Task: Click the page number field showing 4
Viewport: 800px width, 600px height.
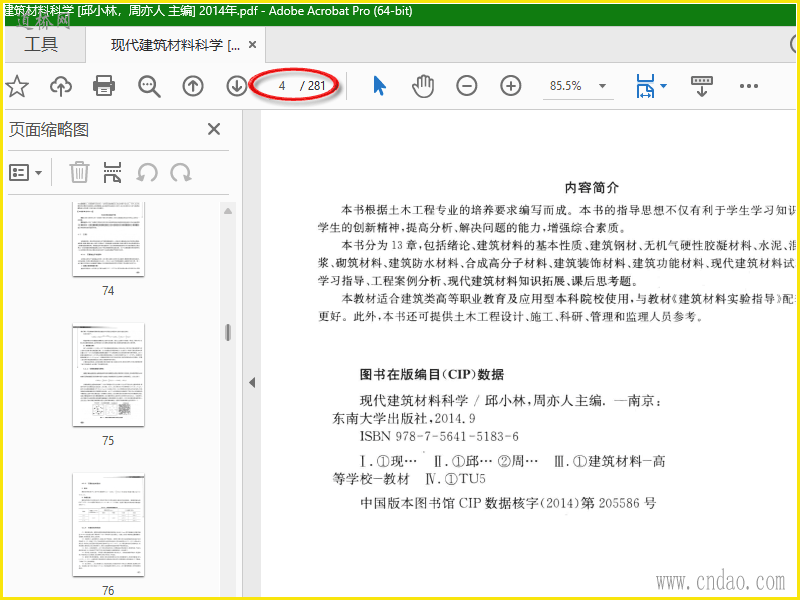Action: [x=282, y=86]
